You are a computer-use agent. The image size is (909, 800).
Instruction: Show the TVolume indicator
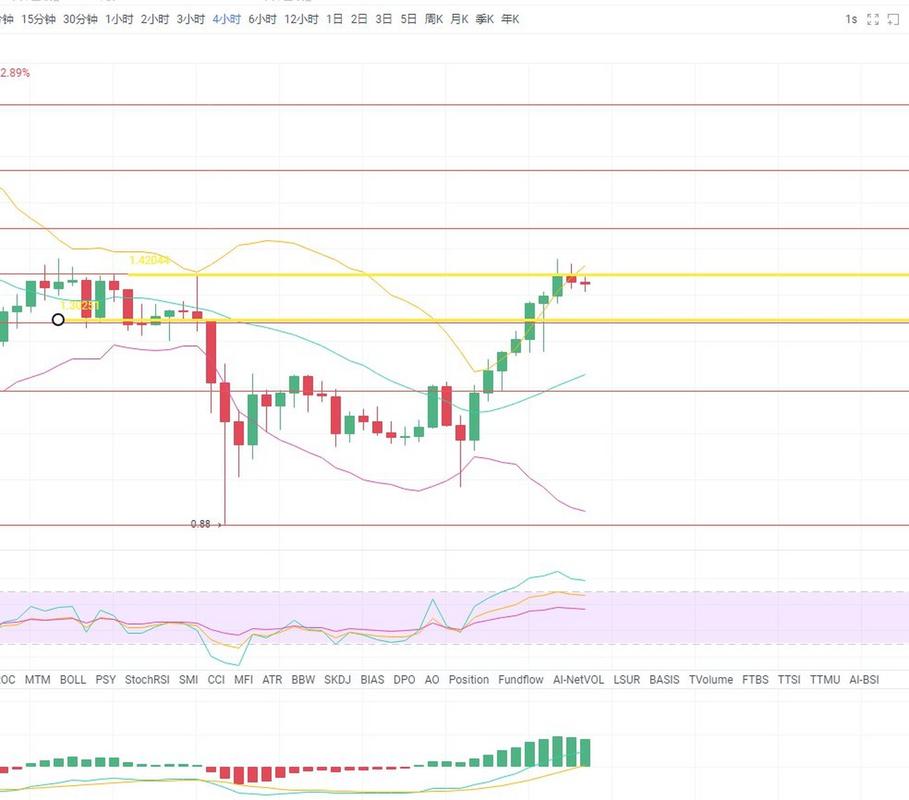click(711, 679)
